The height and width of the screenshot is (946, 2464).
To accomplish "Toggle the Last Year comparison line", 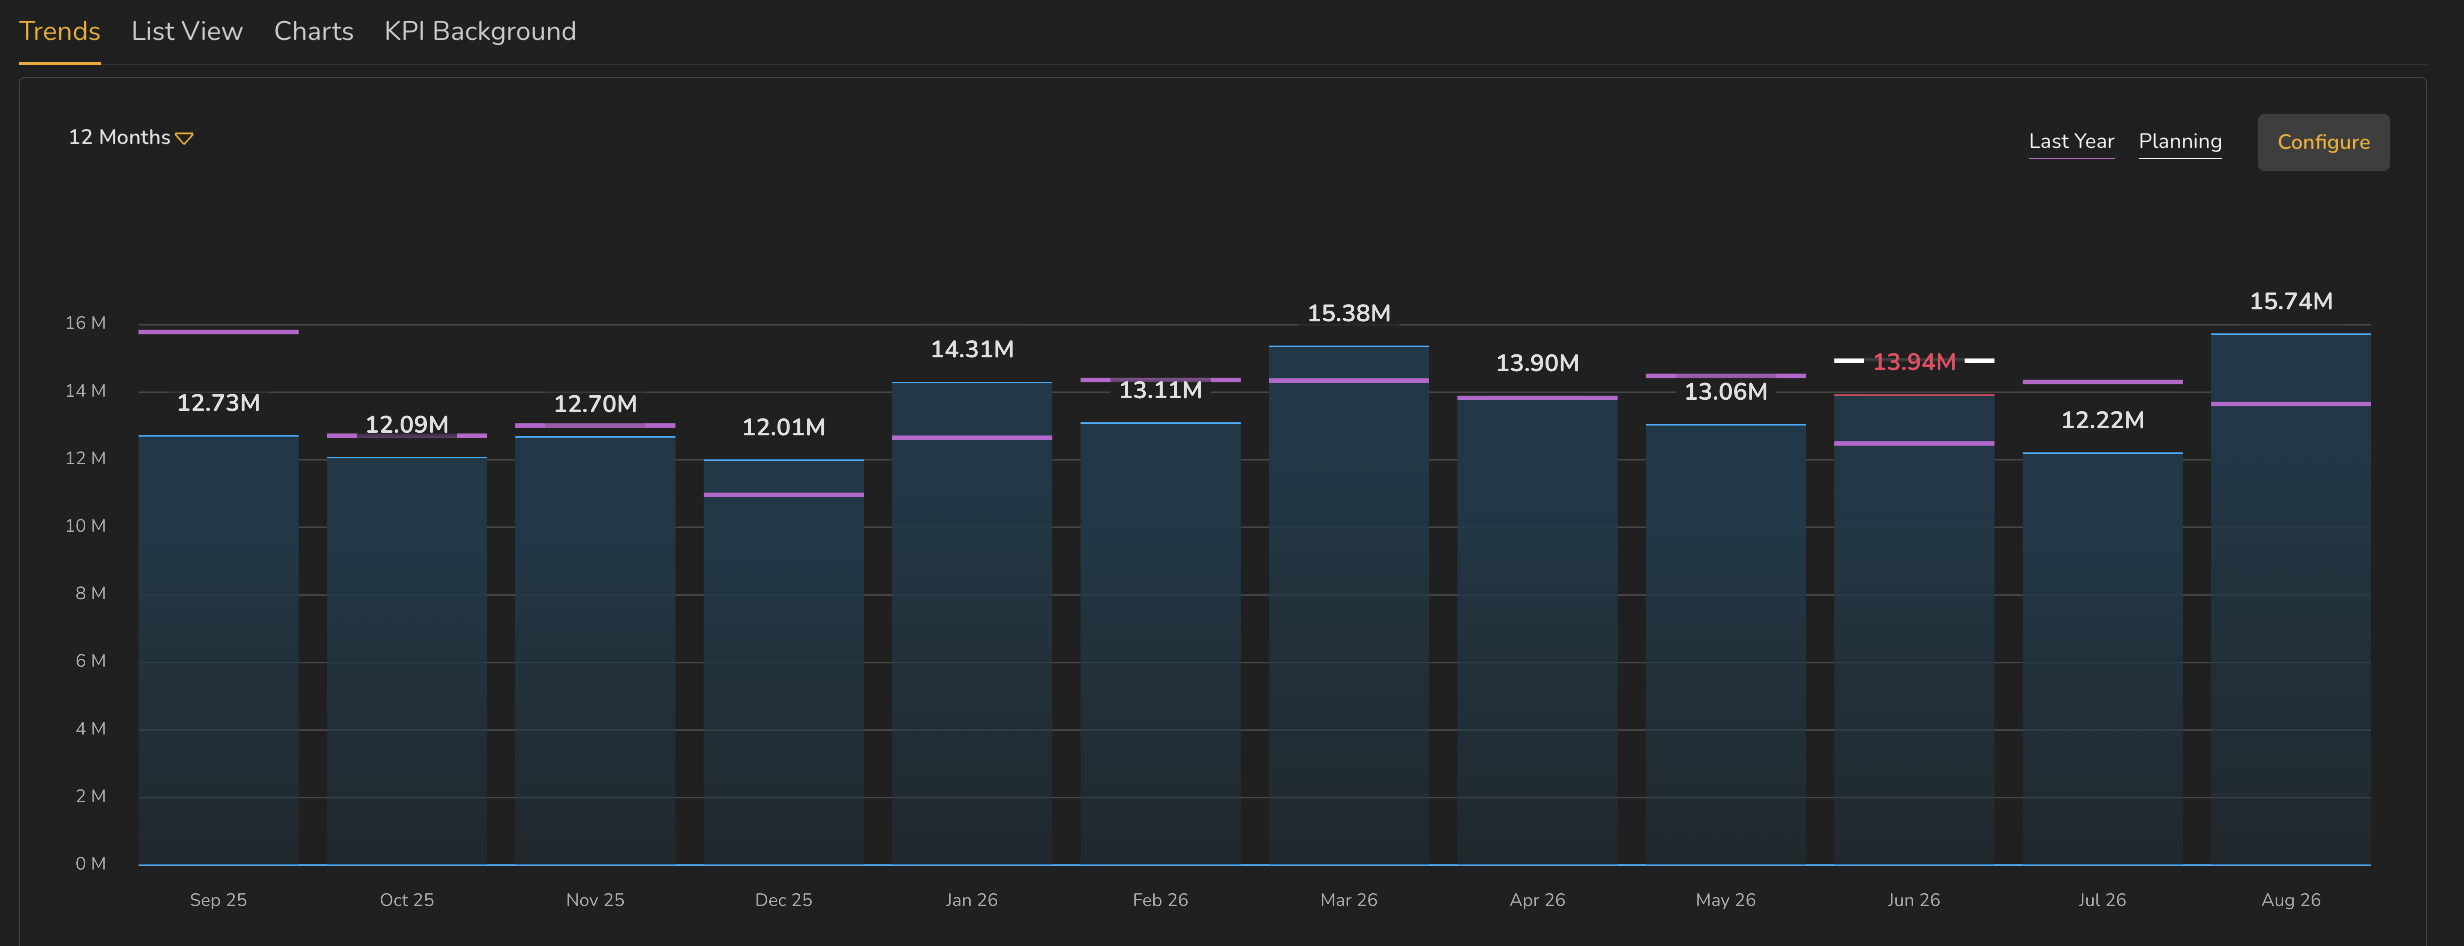I will 2071,142.
